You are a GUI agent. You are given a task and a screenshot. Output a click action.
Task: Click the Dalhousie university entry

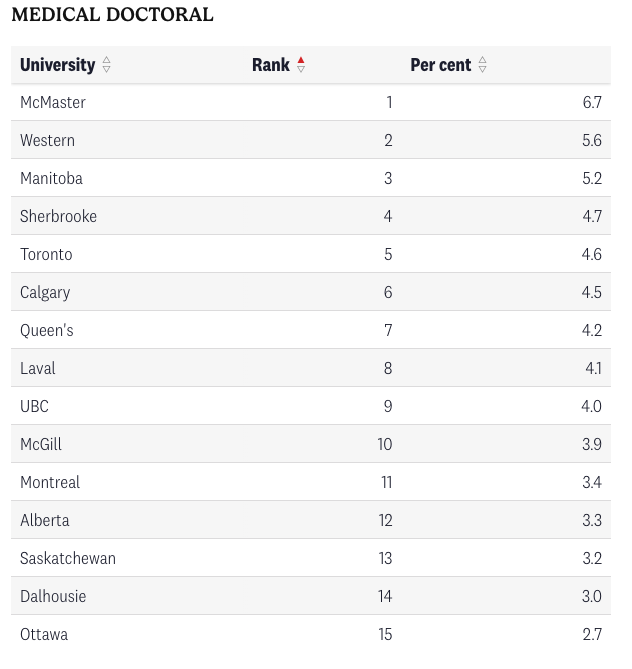(x=53, y=596)
